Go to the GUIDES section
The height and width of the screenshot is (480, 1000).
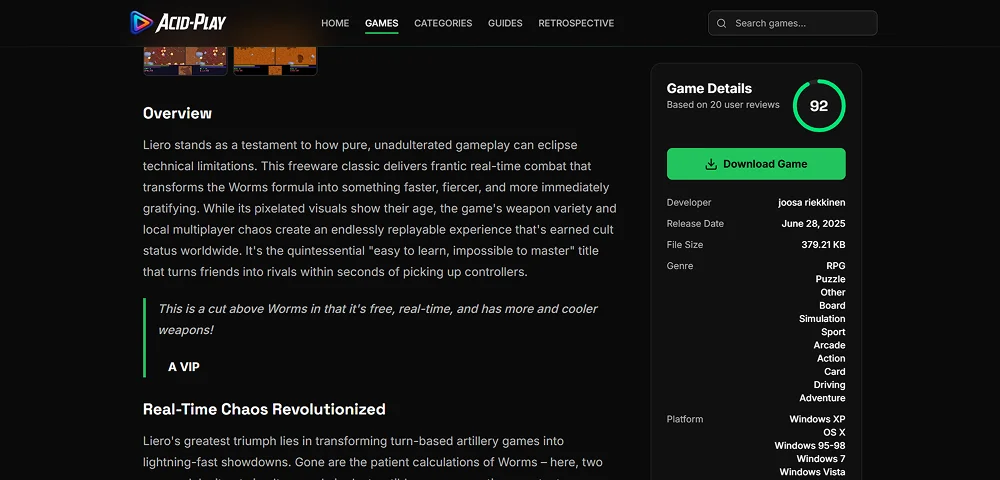coord(505,23)
